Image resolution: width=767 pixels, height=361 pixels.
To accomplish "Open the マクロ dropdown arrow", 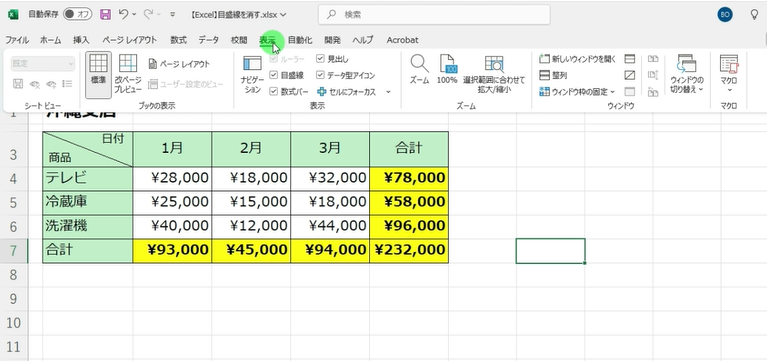I will [729, 90].
